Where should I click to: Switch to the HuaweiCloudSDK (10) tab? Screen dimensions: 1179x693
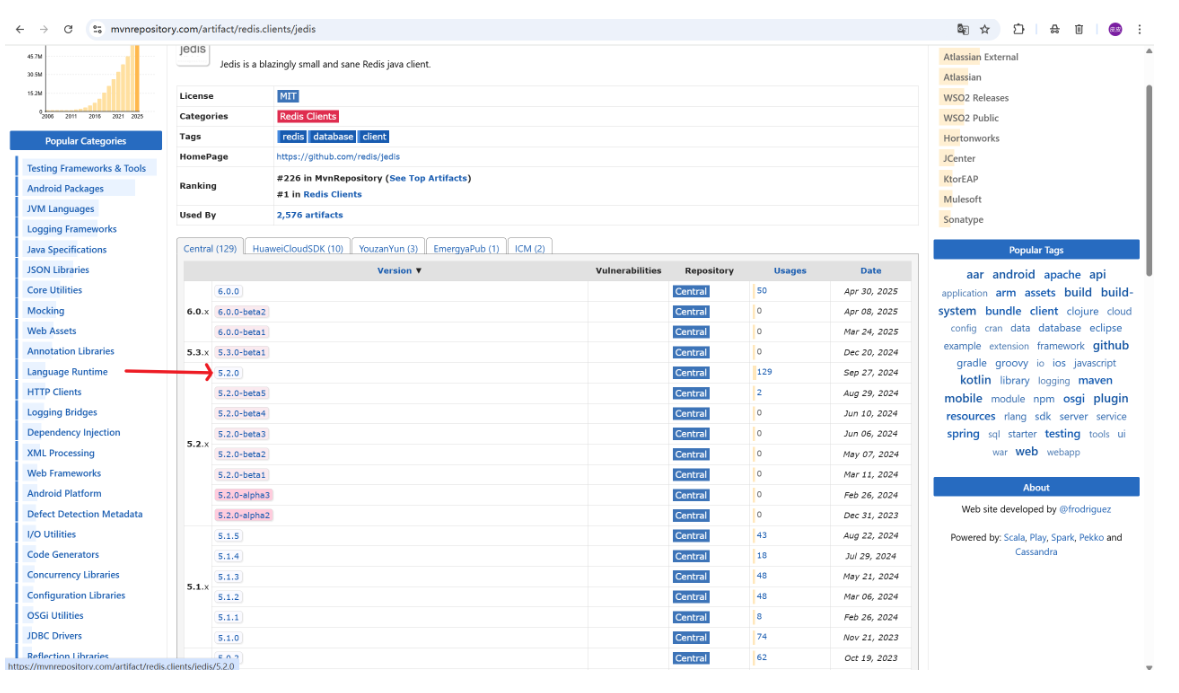298,249
